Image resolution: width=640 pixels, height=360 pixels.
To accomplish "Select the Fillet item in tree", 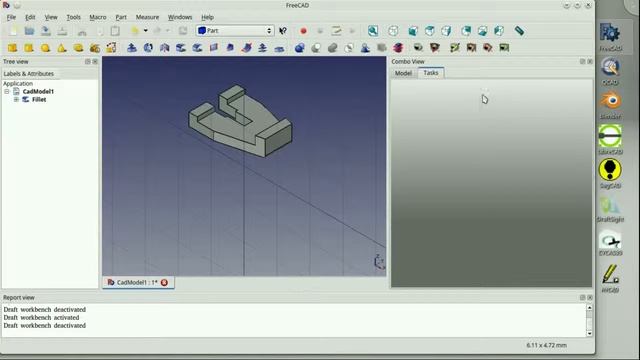I will coord(39,100).
